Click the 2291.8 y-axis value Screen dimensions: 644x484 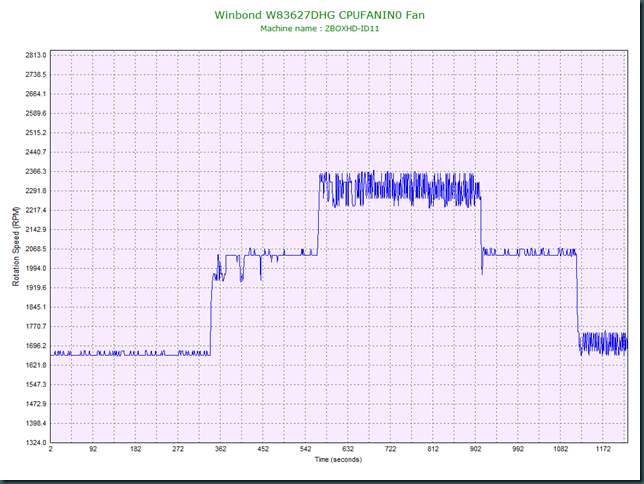click(x=36, y=191)
